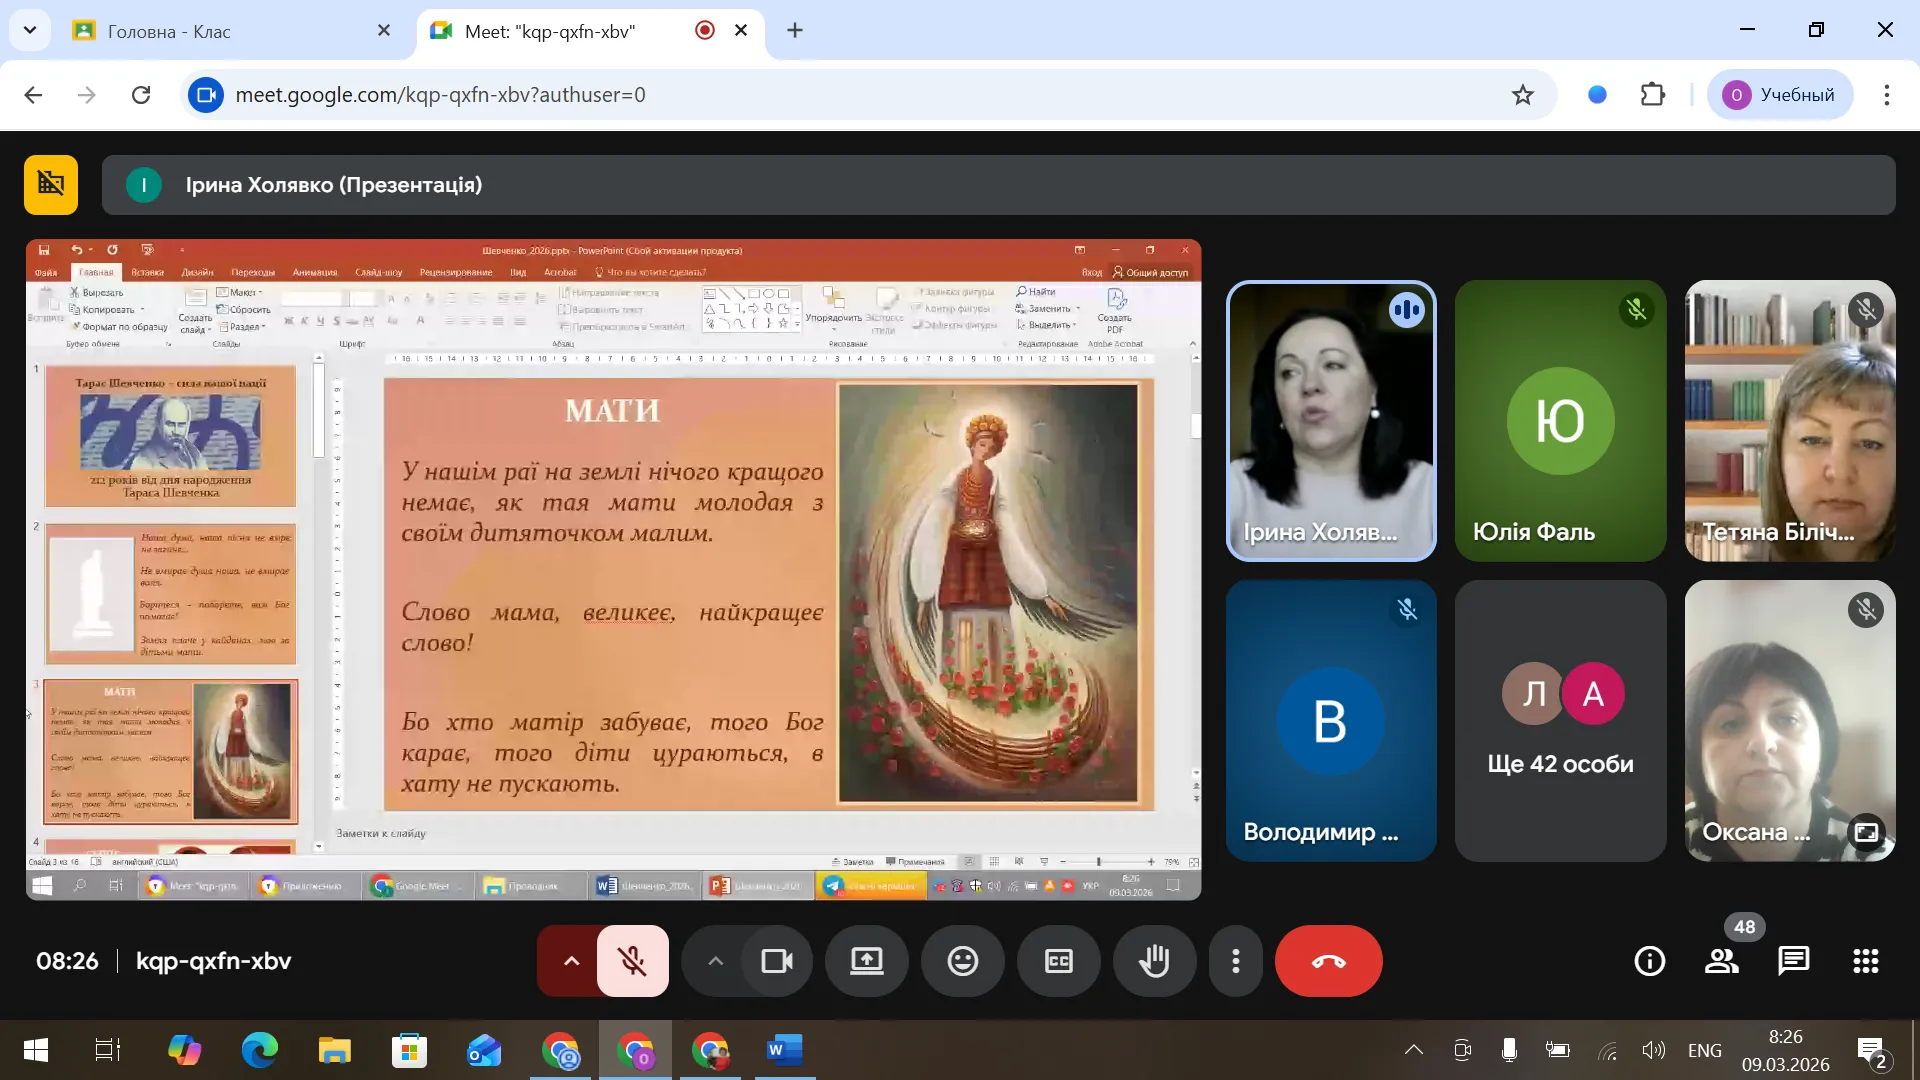Open Microsoft Word from the taskbar

784,1050
